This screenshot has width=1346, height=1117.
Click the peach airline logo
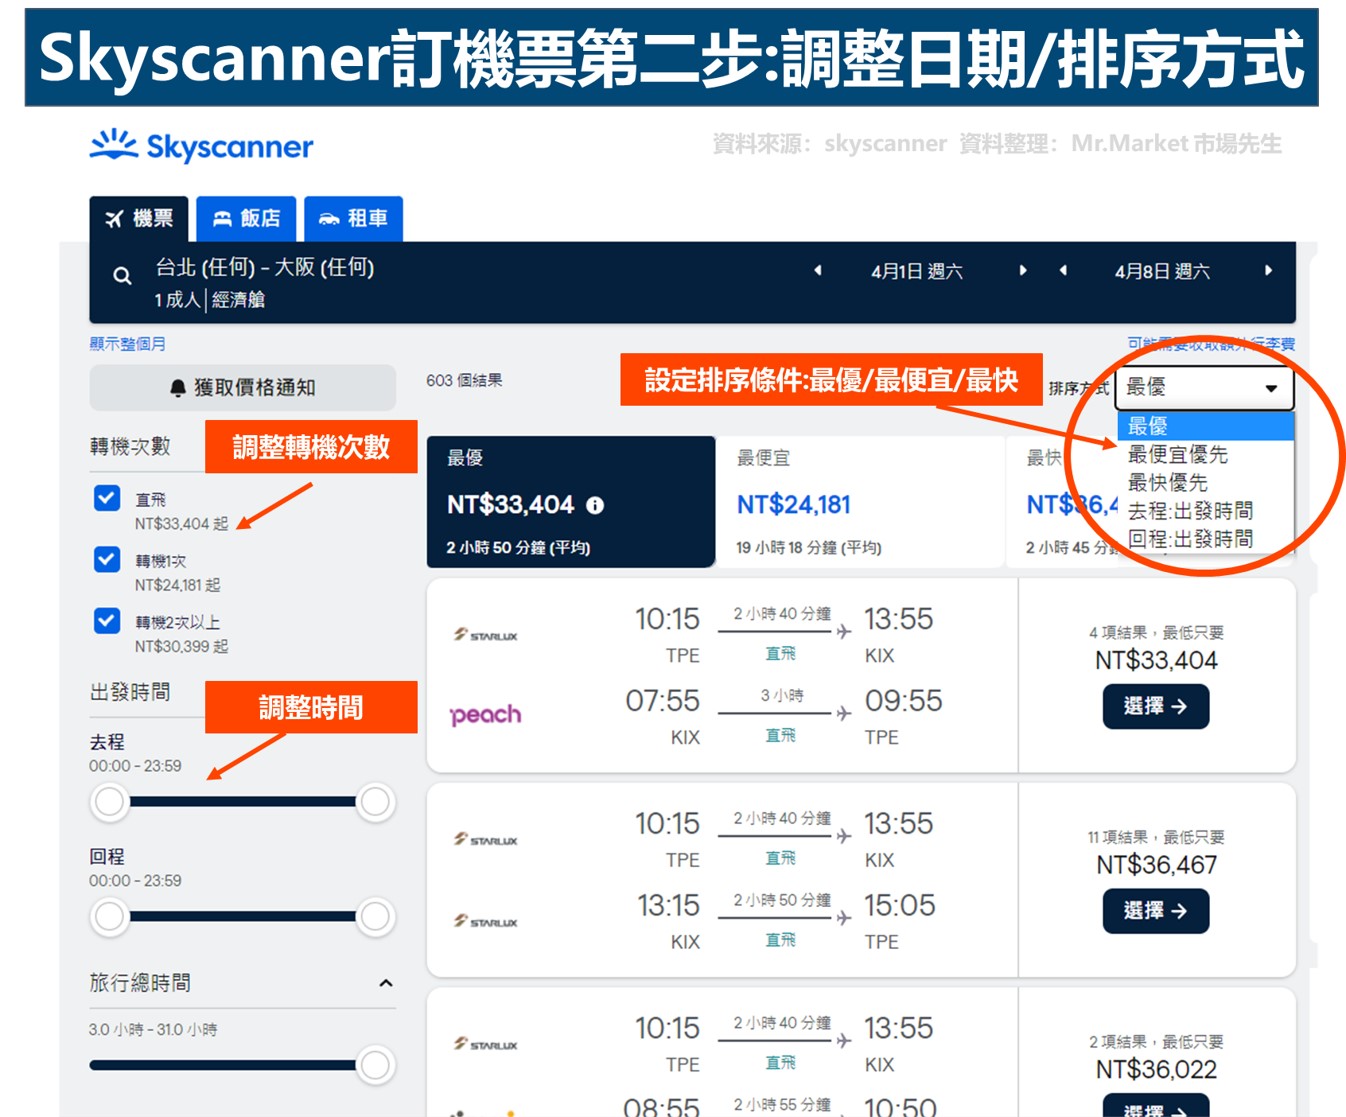[x=486, y=715]
